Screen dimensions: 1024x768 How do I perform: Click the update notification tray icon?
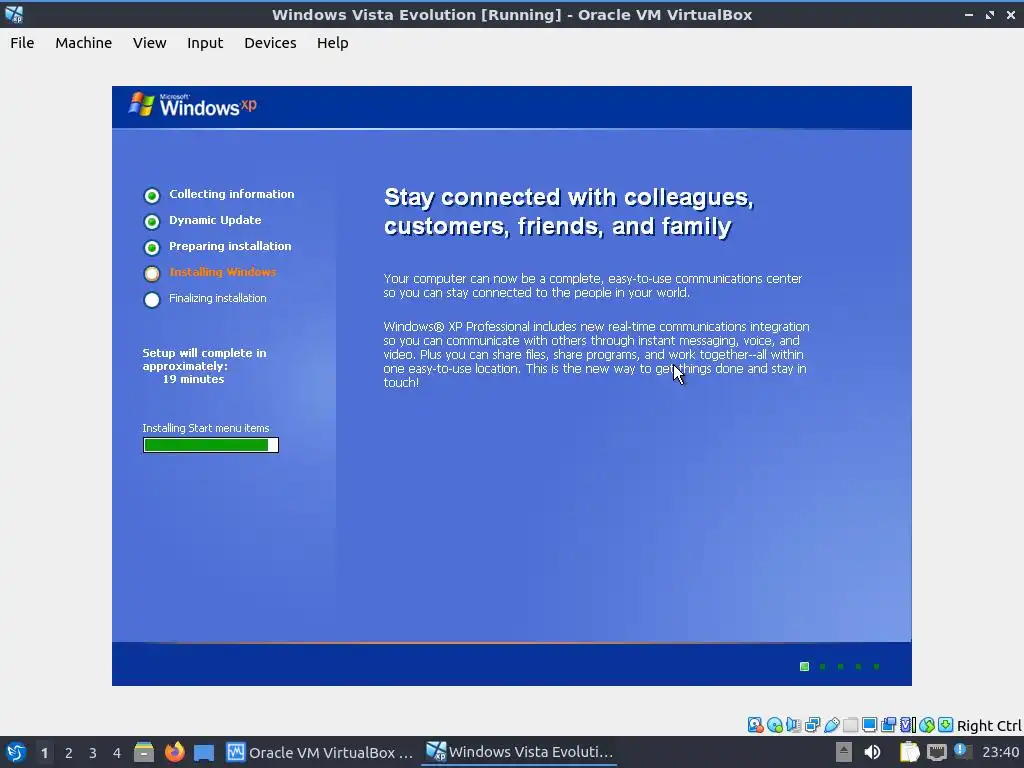tap(961, 751)
